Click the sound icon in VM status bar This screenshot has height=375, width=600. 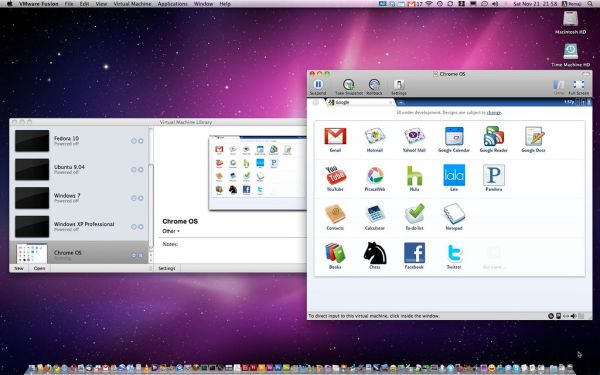pos(573,316)
